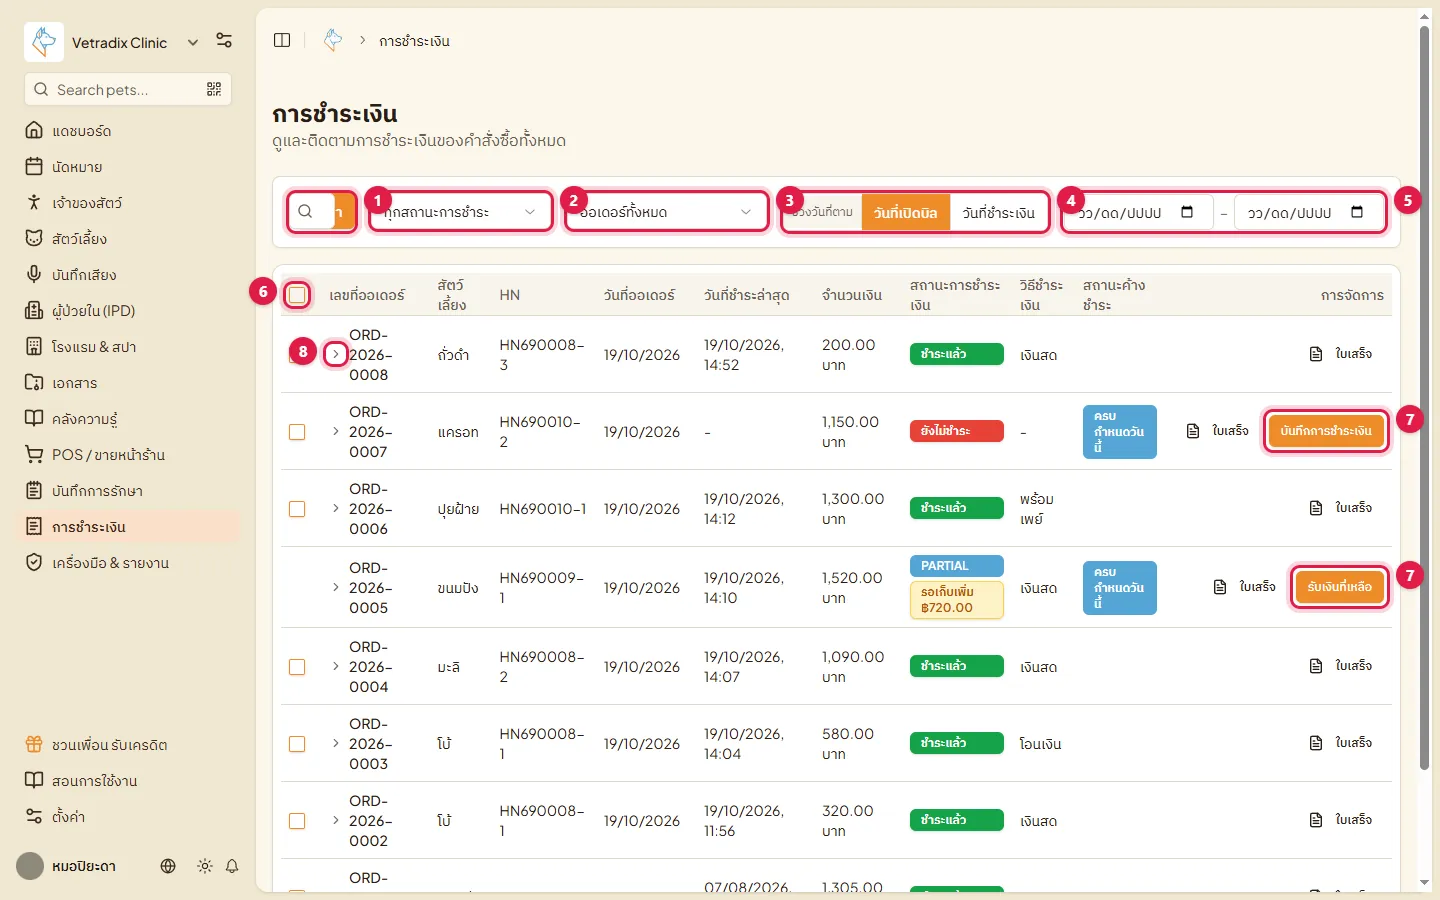Click the orange บันทึกการชำระเงิน button
Screen dimensions: 1440x900
[1326, 431]
